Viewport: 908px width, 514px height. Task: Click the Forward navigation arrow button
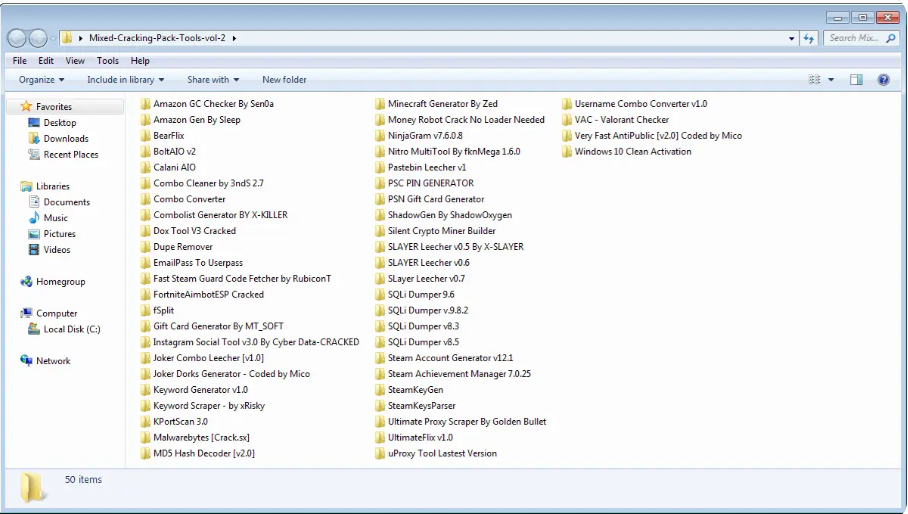[37, 38]
